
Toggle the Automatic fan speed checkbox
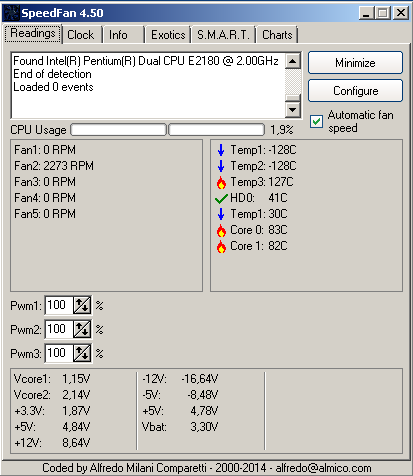(x=316, y=122)
